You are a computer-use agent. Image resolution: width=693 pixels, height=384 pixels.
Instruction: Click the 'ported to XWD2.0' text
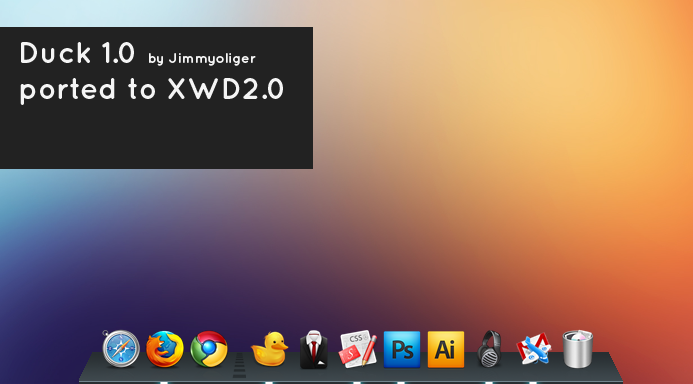(152, 90)
